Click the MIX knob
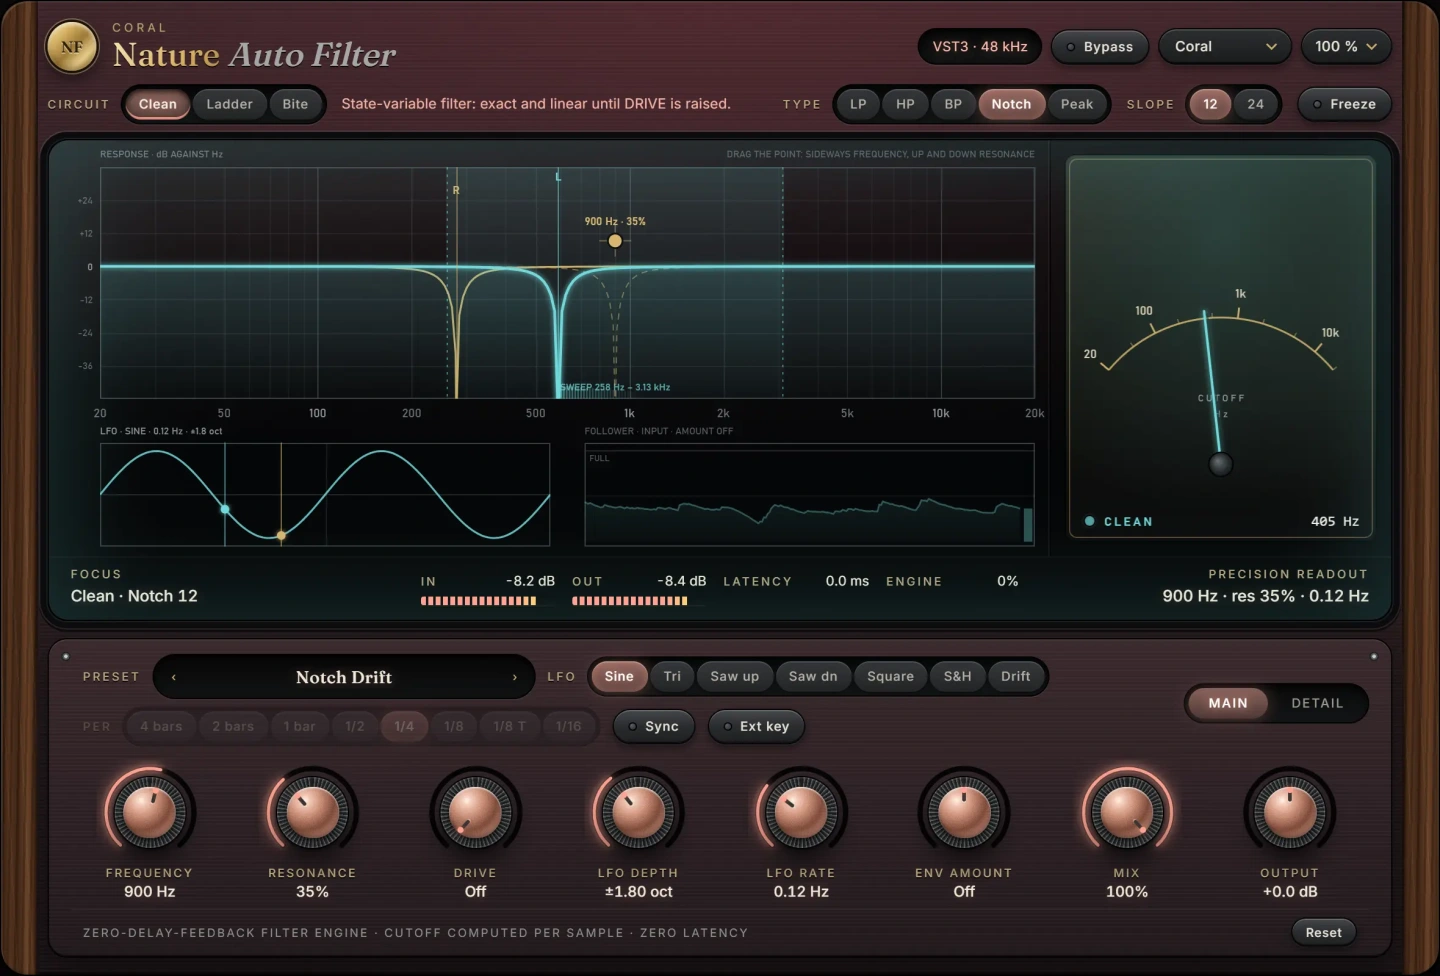The image size is (1440, 976). pos(1127,811)
